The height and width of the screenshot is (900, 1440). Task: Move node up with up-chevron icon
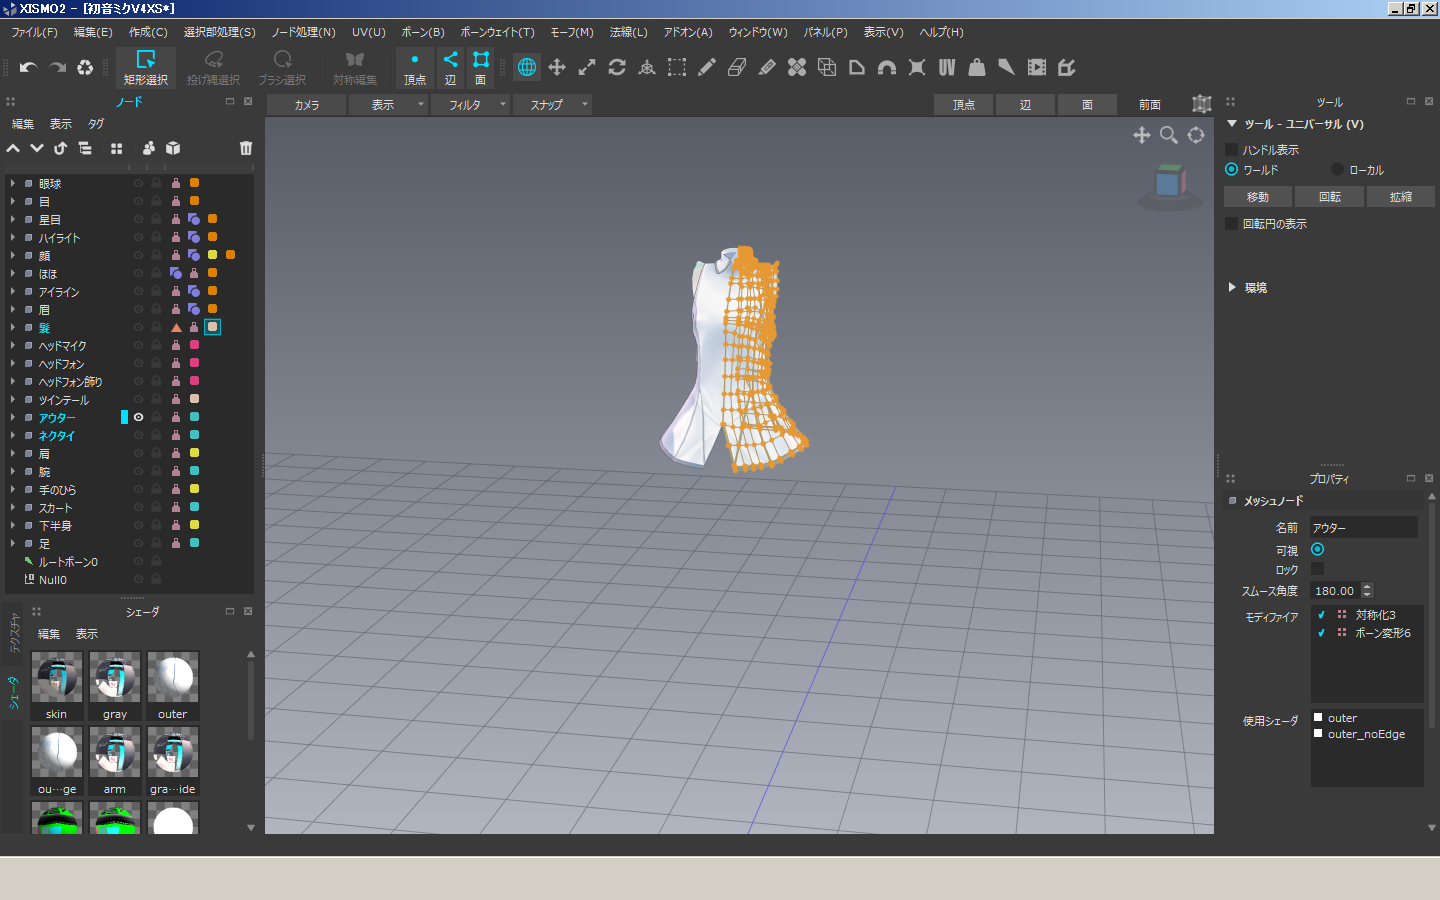[13, 148]
